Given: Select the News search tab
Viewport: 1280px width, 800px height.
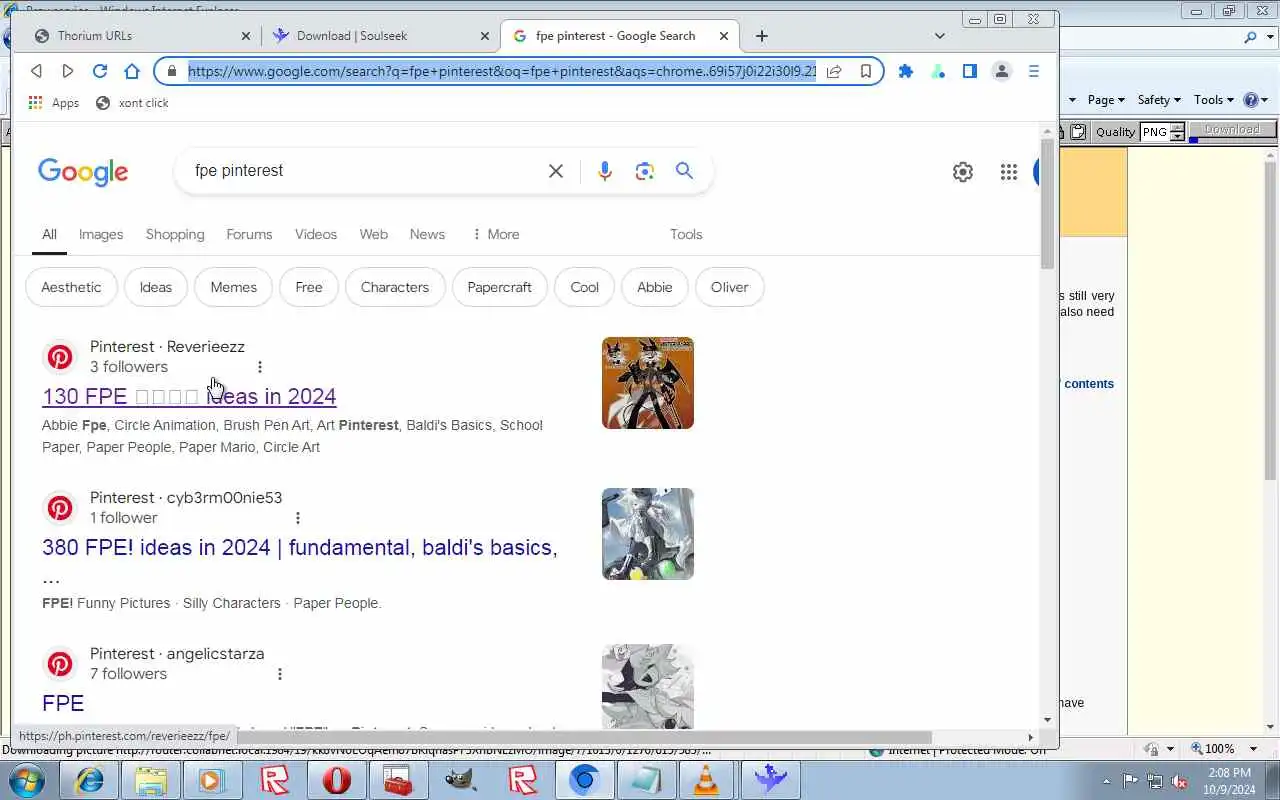Looking at the screenshot, I should pos(427,234).
